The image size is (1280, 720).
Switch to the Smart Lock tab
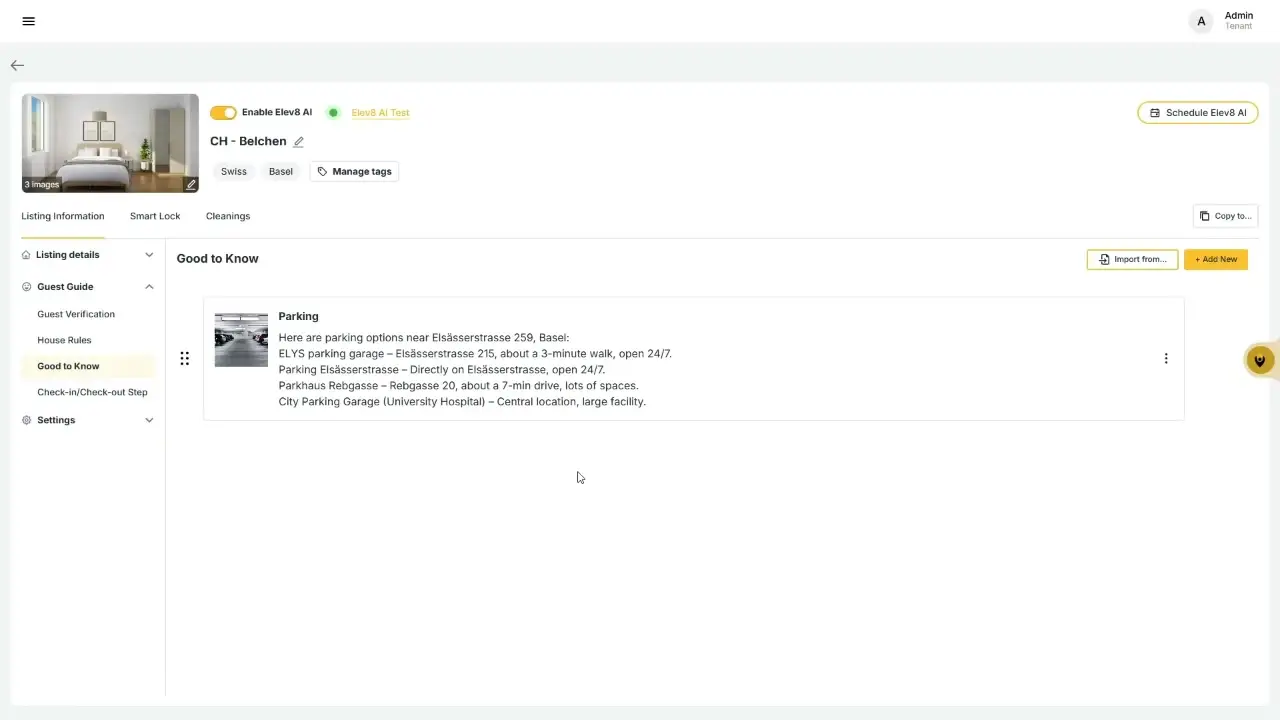click(x=155, y=216)
